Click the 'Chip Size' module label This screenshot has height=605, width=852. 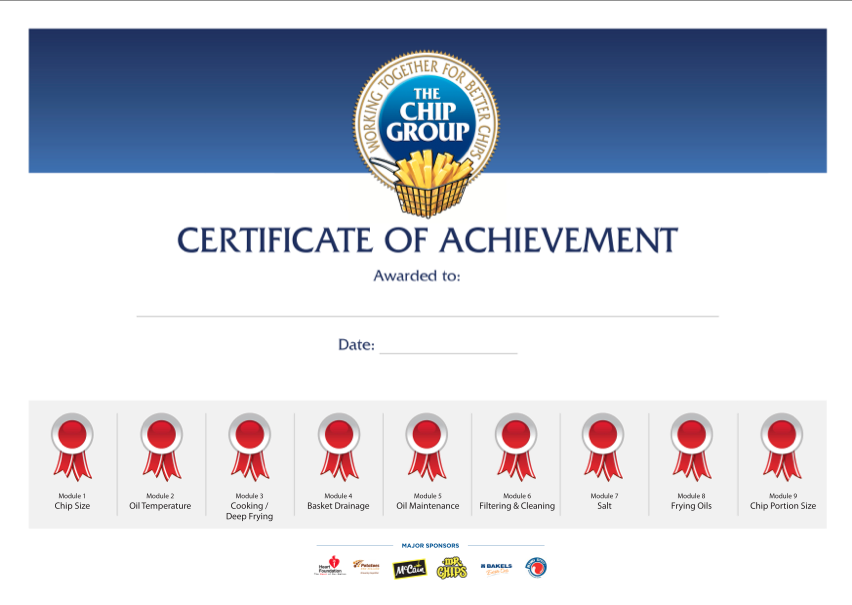pyautogui.click(x=72, y=506)
